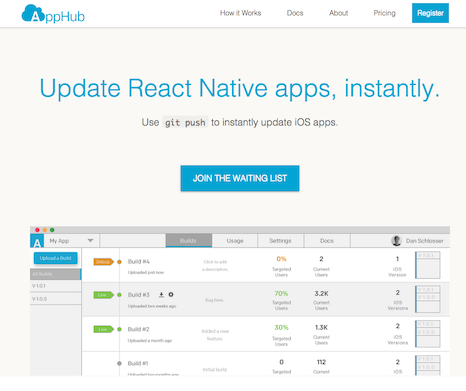466x391 pixels.
Task: View the Pricing page
Action: pos(384,13)
